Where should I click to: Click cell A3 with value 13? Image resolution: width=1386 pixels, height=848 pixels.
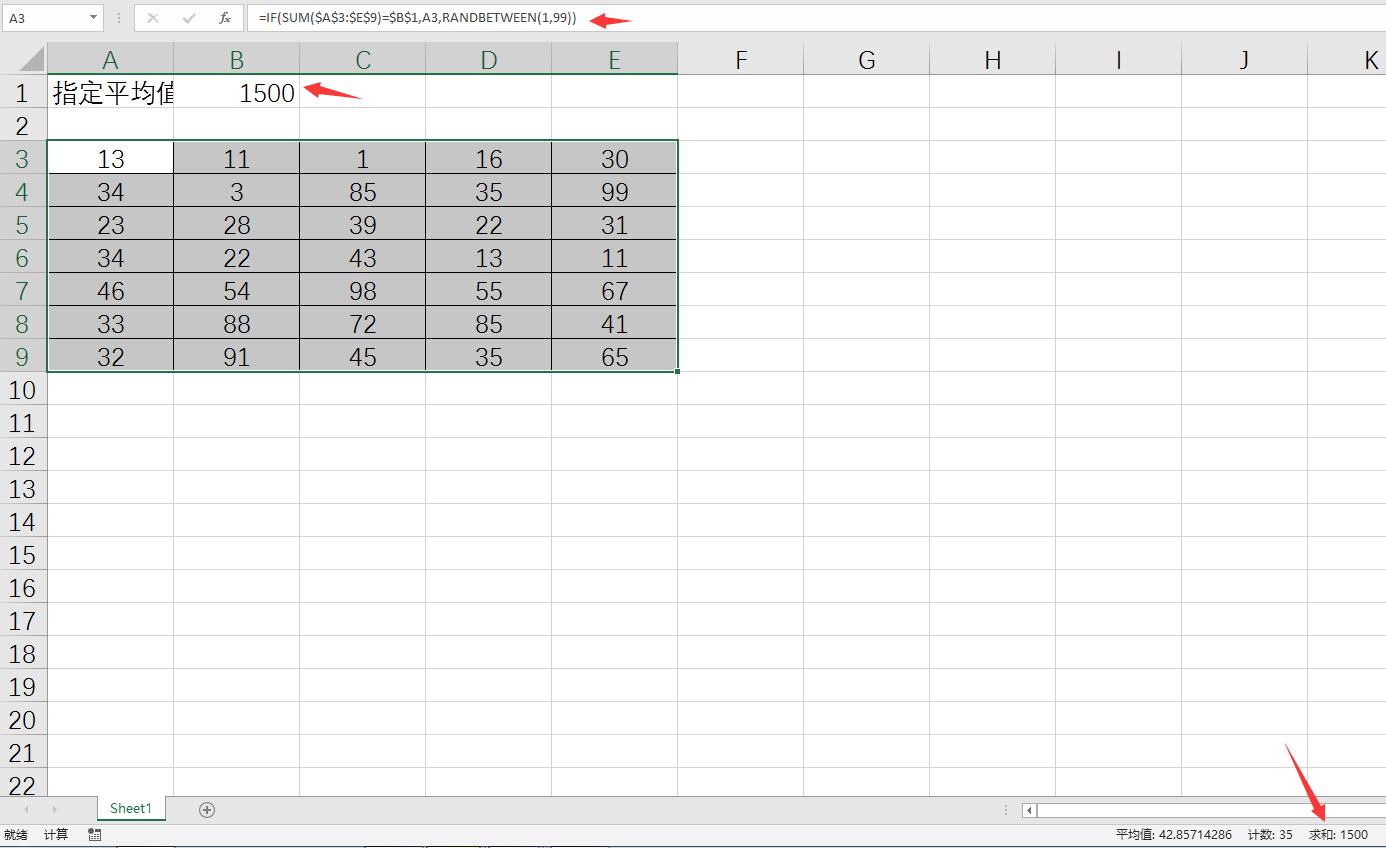pos(110,158)
